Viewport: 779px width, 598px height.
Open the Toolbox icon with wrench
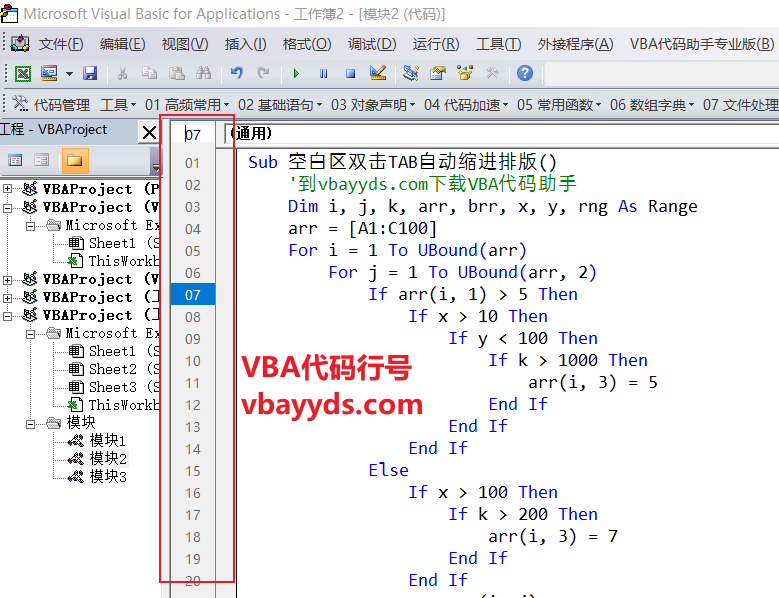(x=492, y=74)
